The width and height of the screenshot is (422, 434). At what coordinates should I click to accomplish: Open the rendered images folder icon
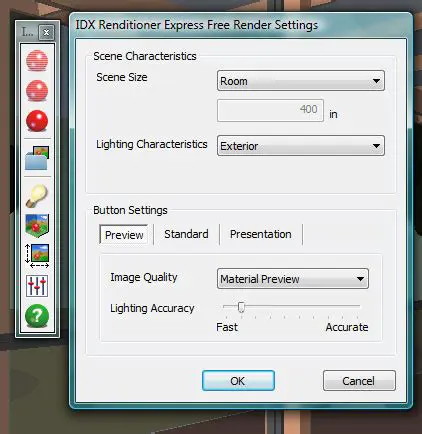pyautogui.click(x=37, y=158)
